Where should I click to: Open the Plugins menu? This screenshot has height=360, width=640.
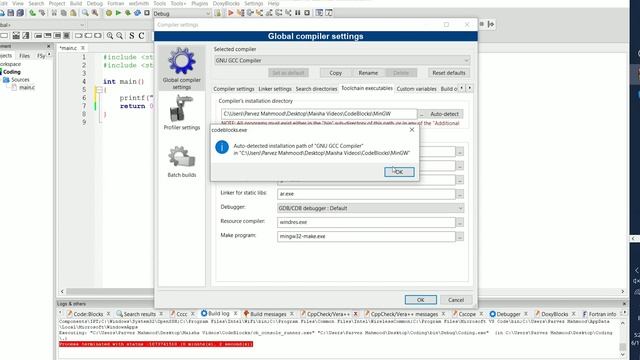(200, 3)
